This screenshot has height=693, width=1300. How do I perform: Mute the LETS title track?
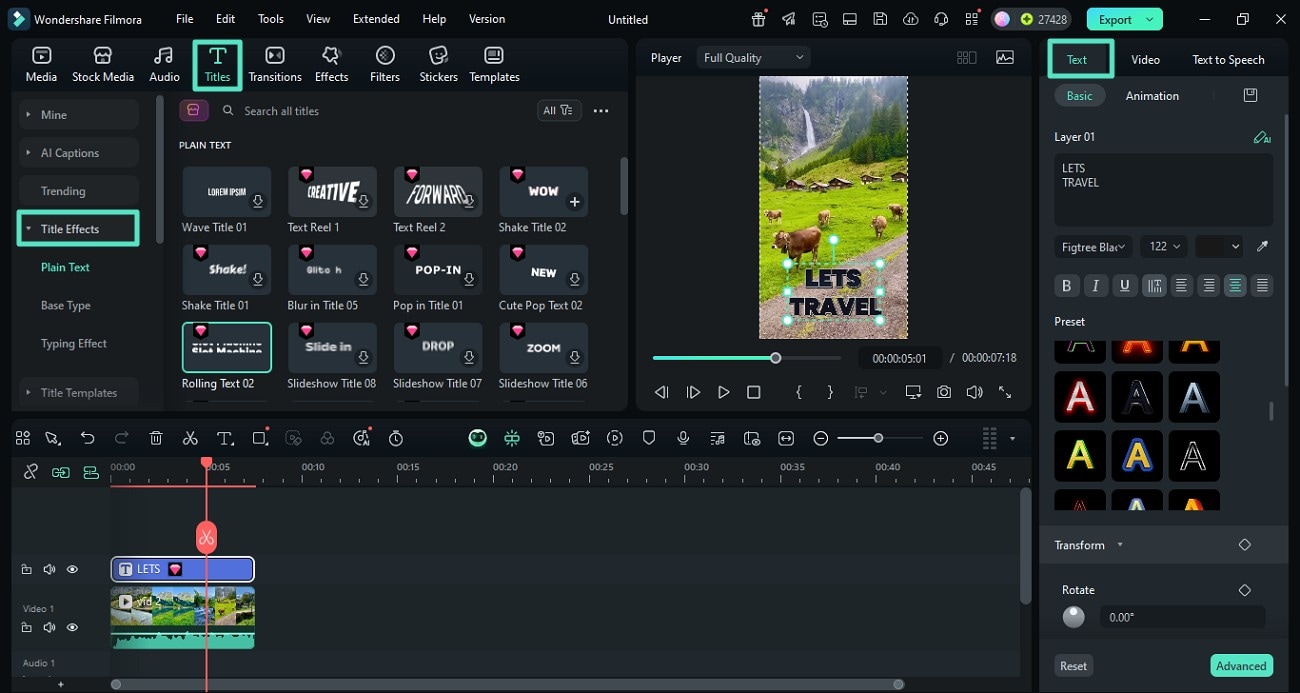(x=49, y=569)
